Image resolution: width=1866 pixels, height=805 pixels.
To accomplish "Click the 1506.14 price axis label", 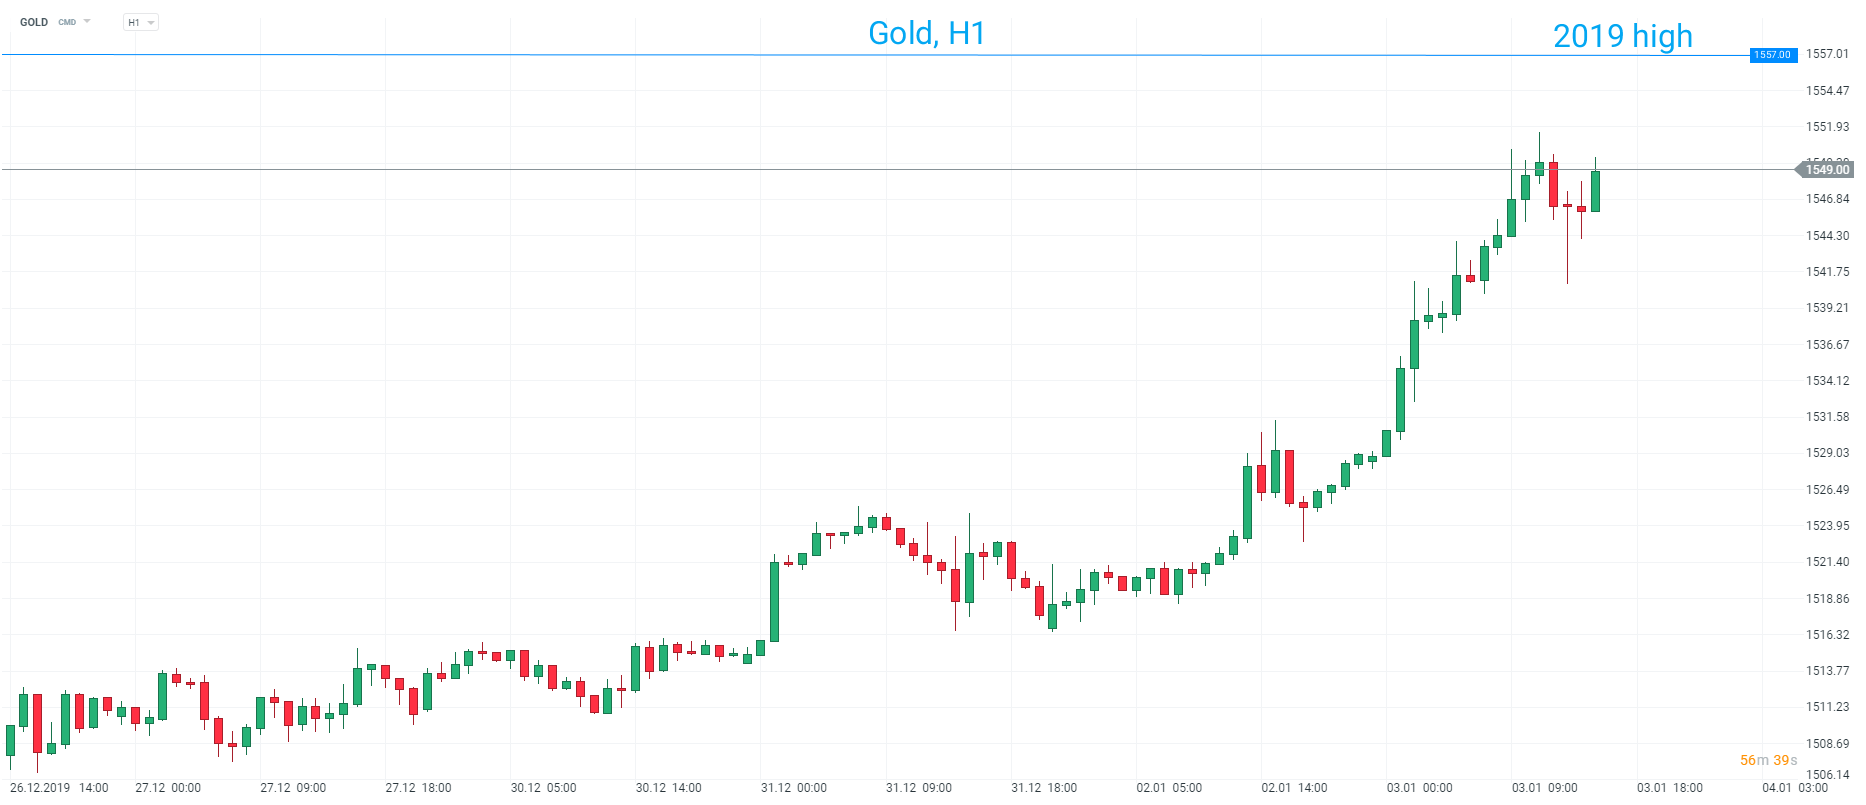I will click(1827, 774).
